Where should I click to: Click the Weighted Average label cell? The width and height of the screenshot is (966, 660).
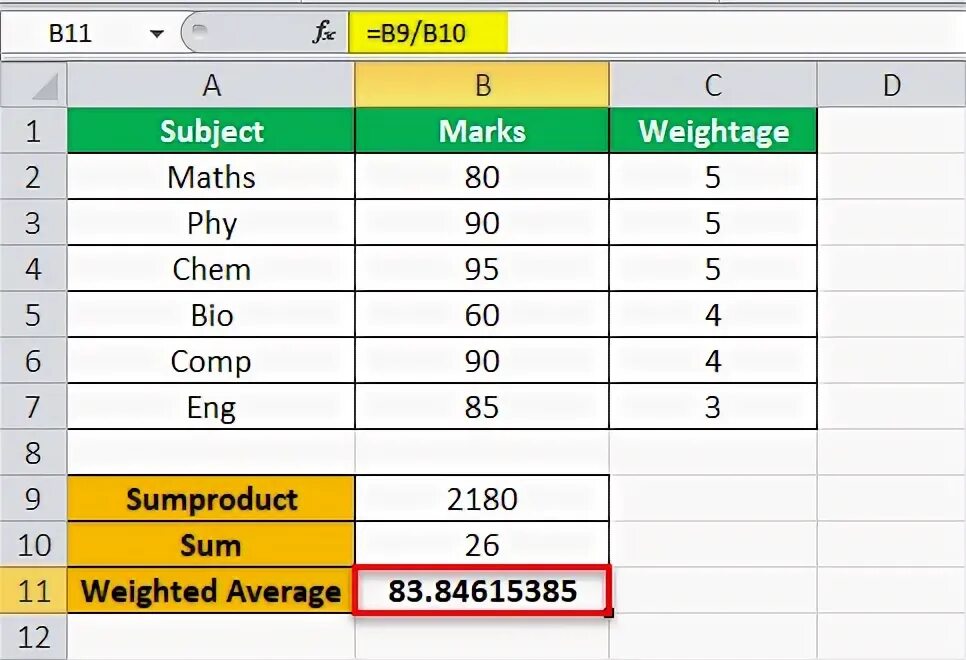click(211, 590)
